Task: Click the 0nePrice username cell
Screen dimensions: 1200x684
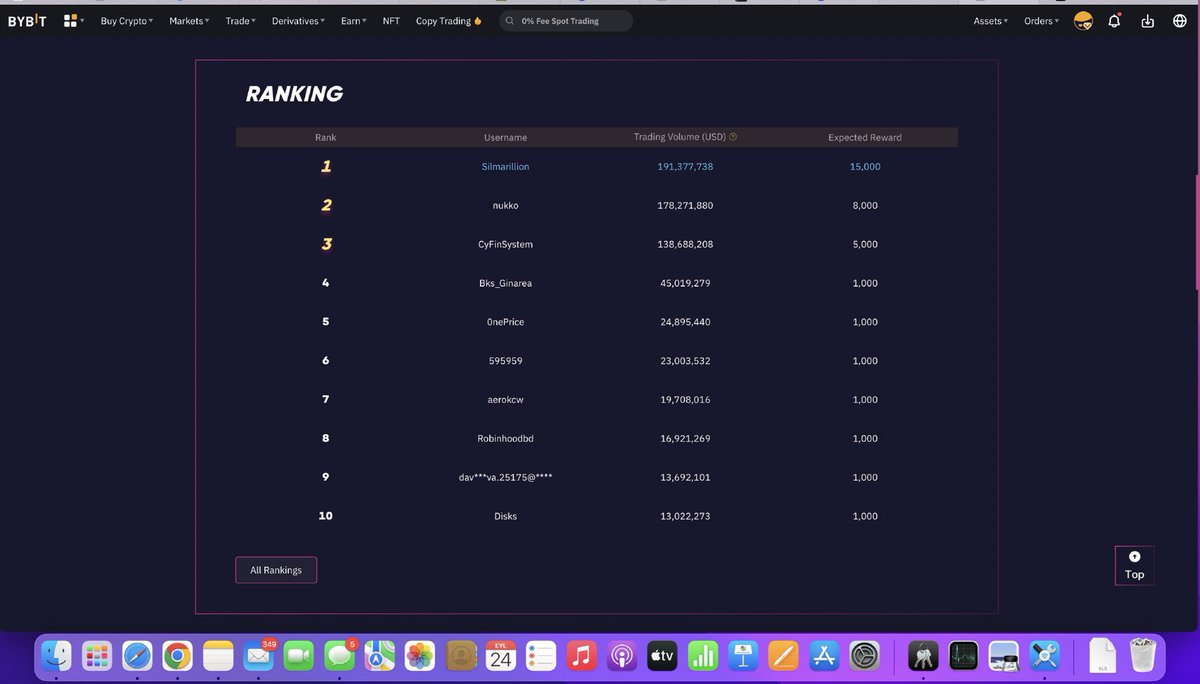Action: click(505, 322)
